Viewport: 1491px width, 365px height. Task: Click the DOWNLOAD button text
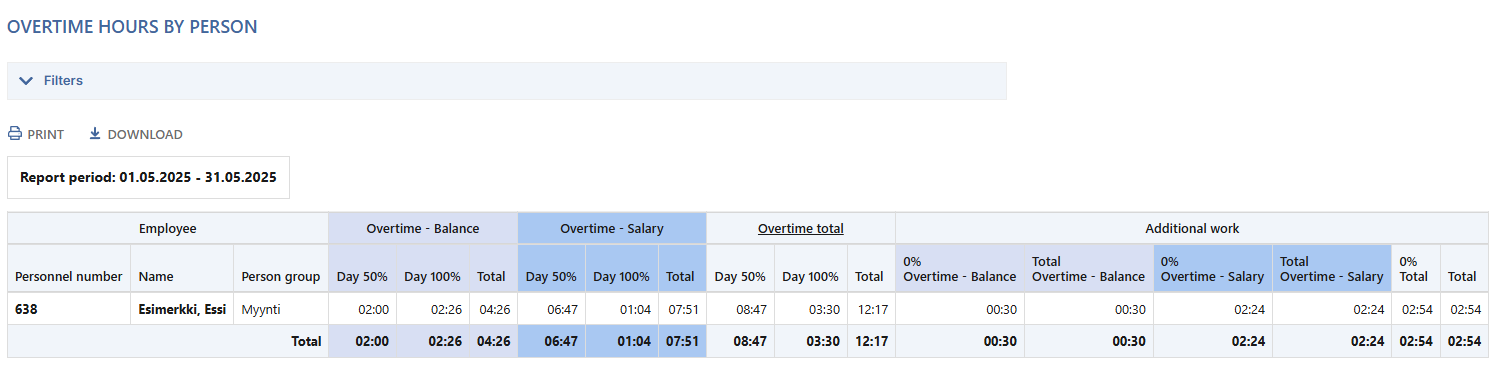click(x=145, y=134)
